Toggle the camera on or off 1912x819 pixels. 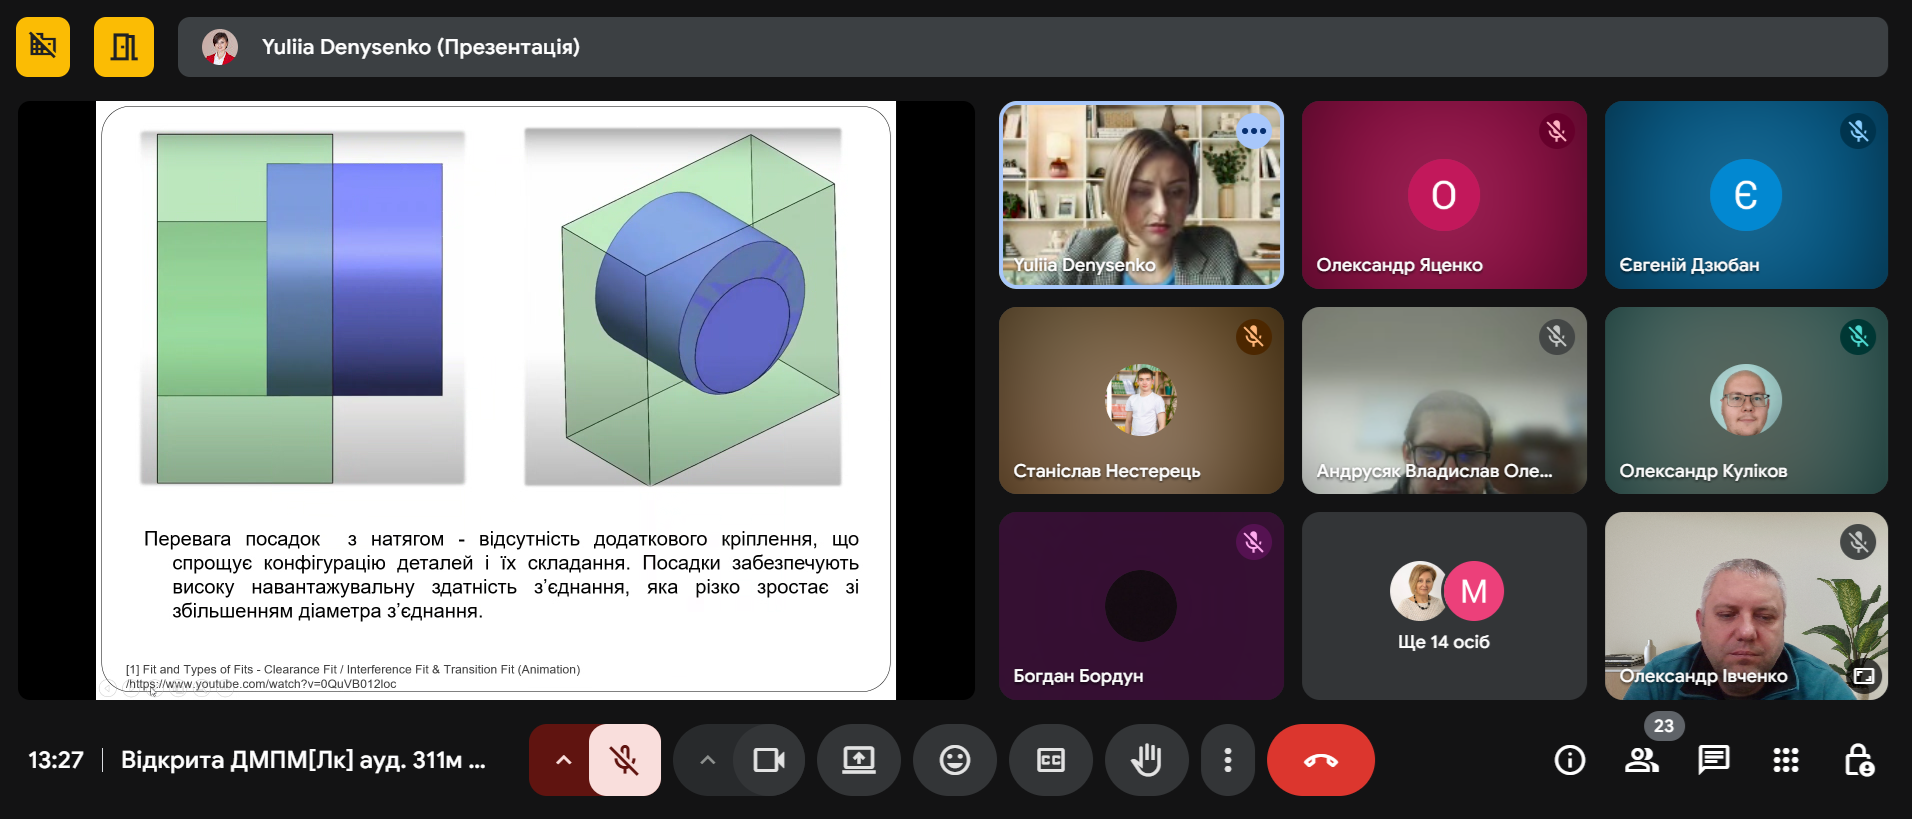pos(768,760)
